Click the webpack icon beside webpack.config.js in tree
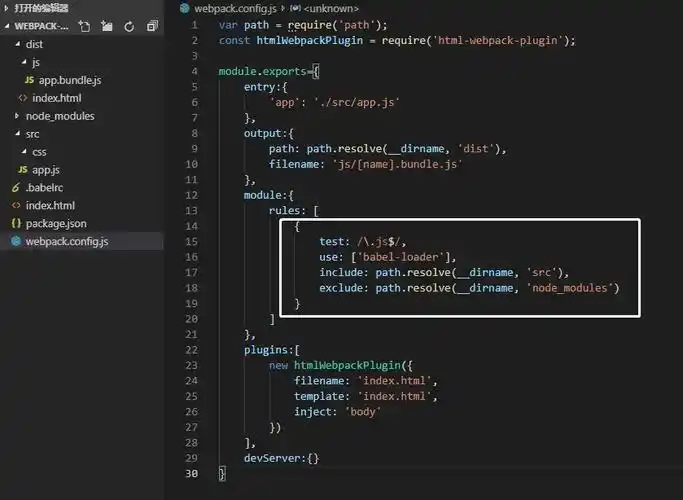The height and width of the screenshot is (500, 683). coord(16,241)
